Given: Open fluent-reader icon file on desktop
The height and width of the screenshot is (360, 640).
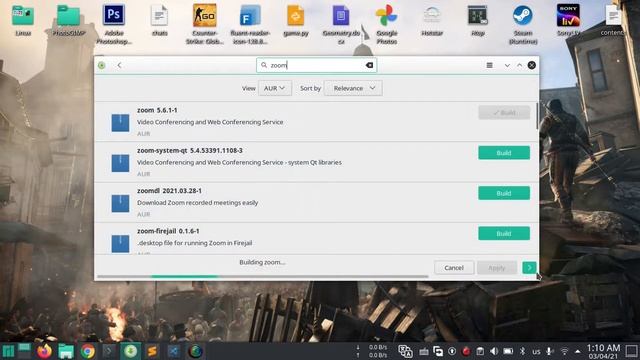Looking at the screenshot, I should pos(250,24).
